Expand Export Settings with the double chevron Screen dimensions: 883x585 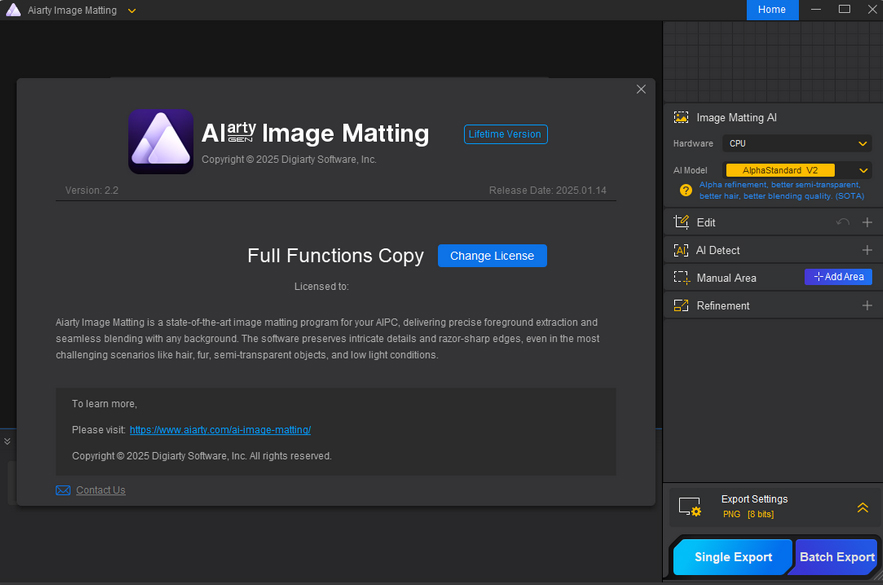coord(863,507)
